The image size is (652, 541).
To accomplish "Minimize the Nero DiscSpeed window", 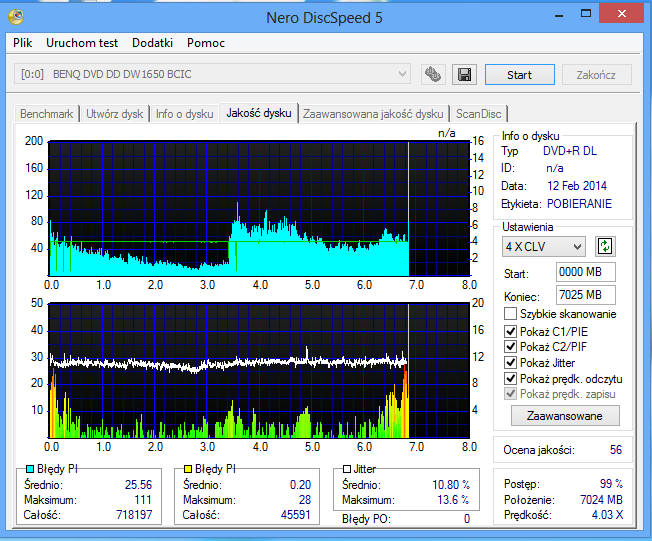I will click(x=559, y=14).
